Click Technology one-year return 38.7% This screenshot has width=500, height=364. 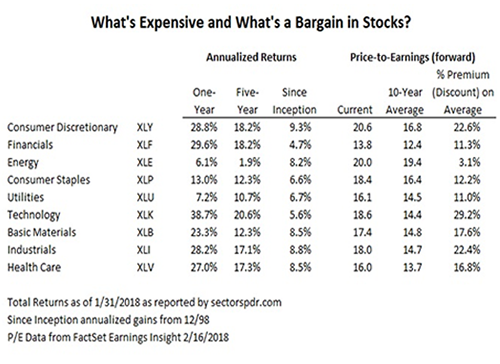204,215
